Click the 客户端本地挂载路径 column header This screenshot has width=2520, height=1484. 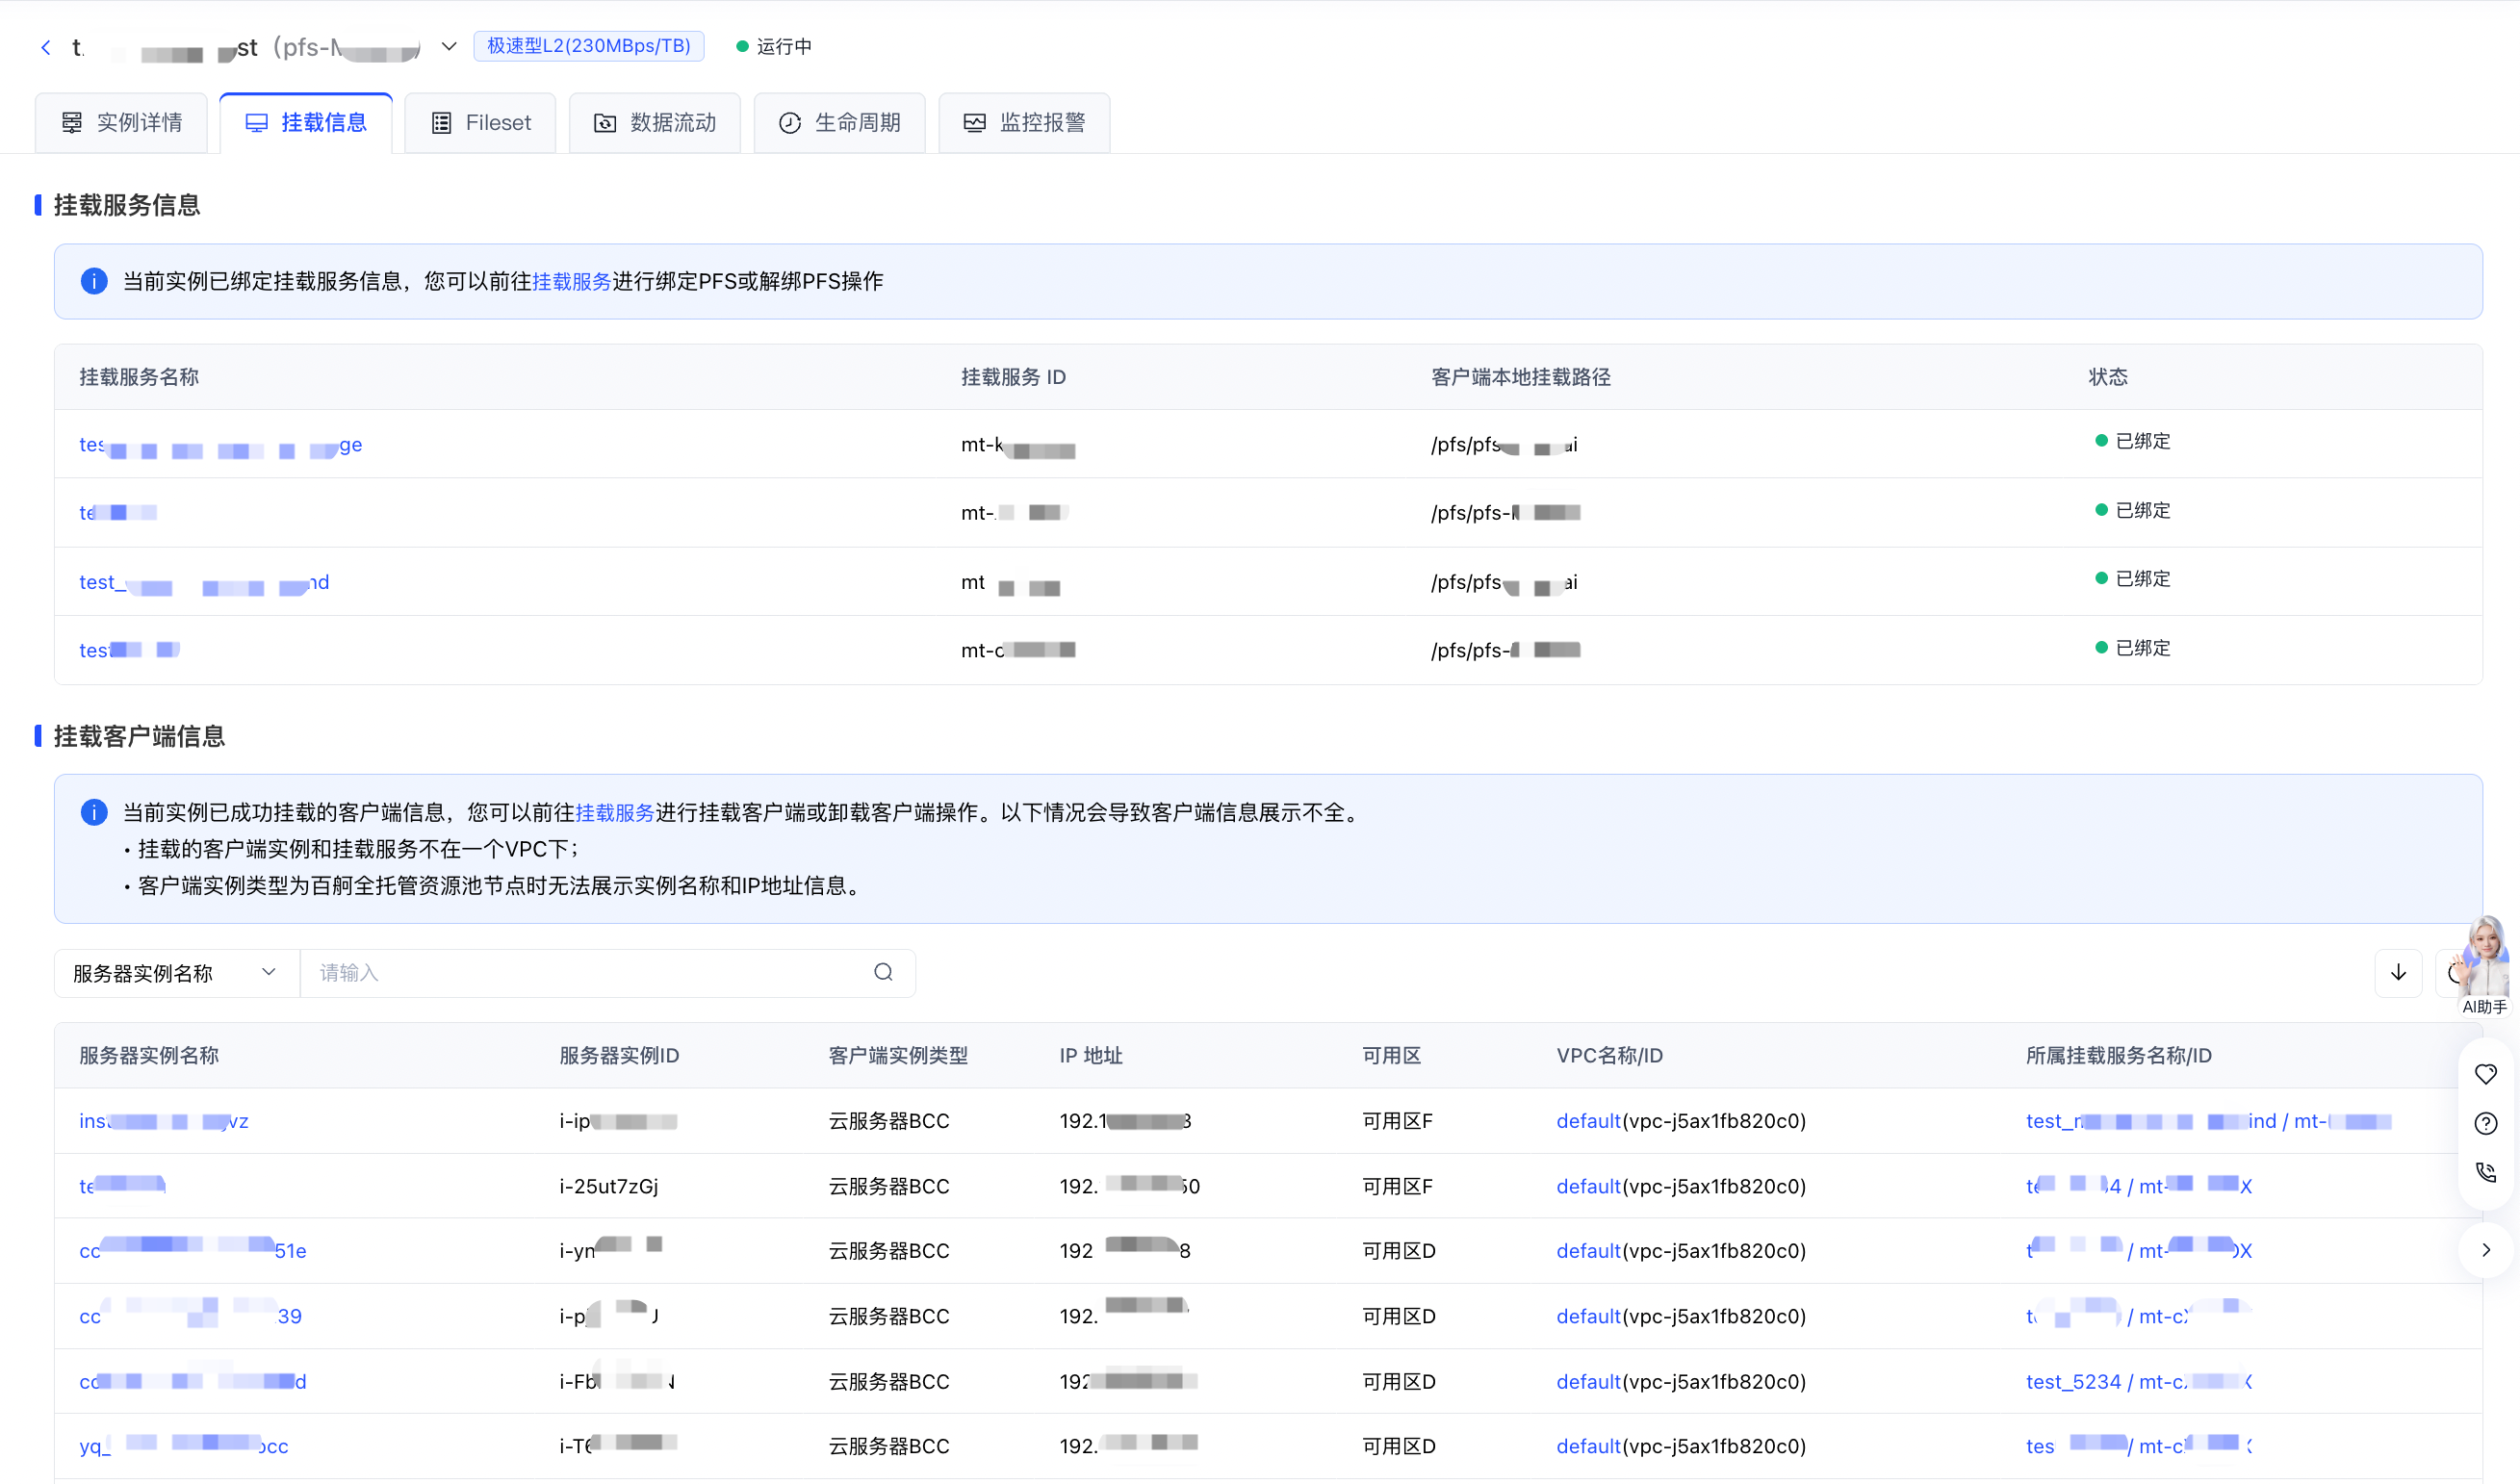point(1520,377)
